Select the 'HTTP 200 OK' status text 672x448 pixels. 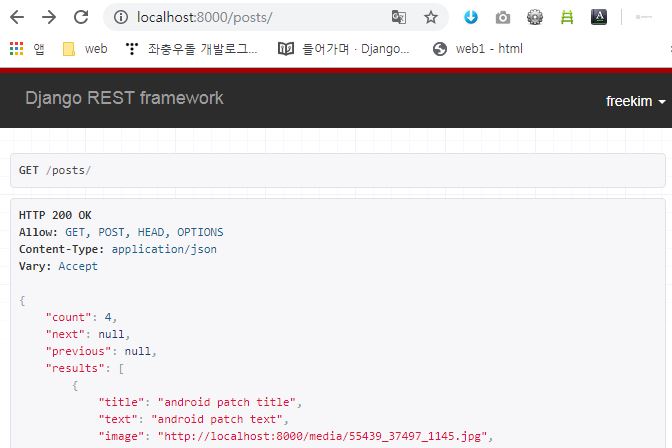pos(55,215)
